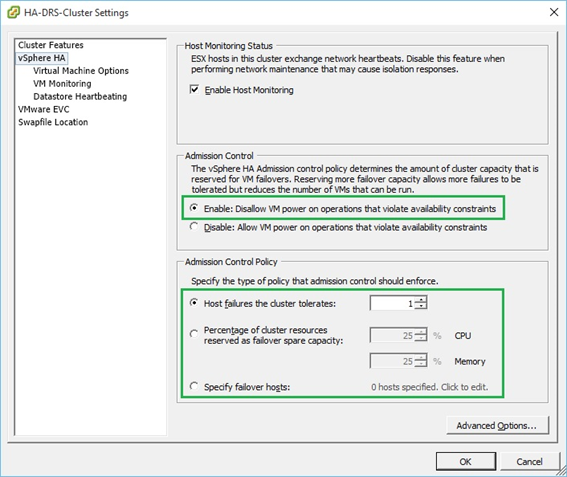Select vSphere HA in the settings tree
The height and width of the screenshot is (477, 567).
[x=42, y=58]
